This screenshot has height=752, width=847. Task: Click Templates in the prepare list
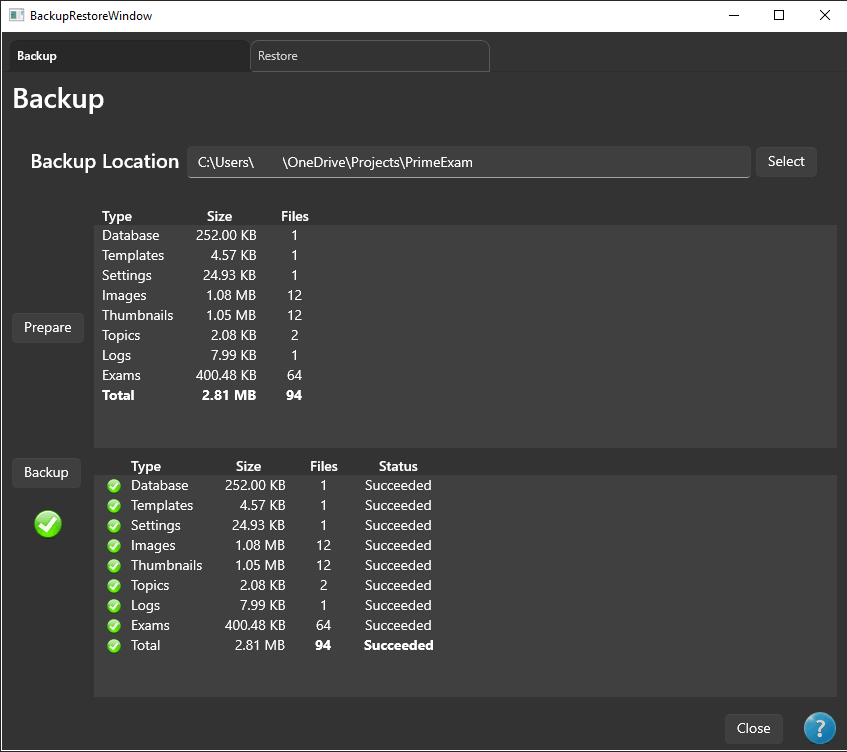coord(133,256)
